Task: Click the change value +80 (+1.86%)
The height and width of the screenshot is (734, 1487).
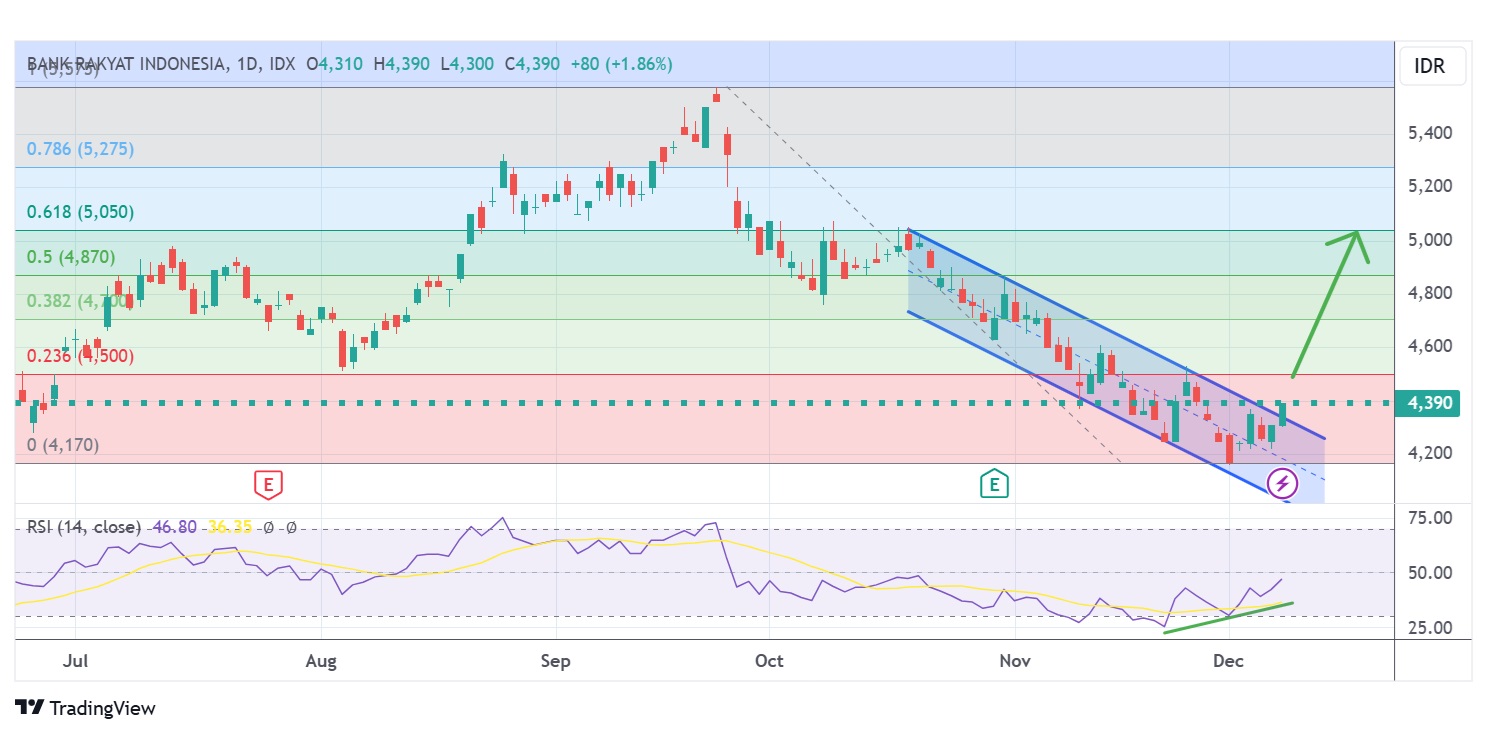Action: pos(621,64)
